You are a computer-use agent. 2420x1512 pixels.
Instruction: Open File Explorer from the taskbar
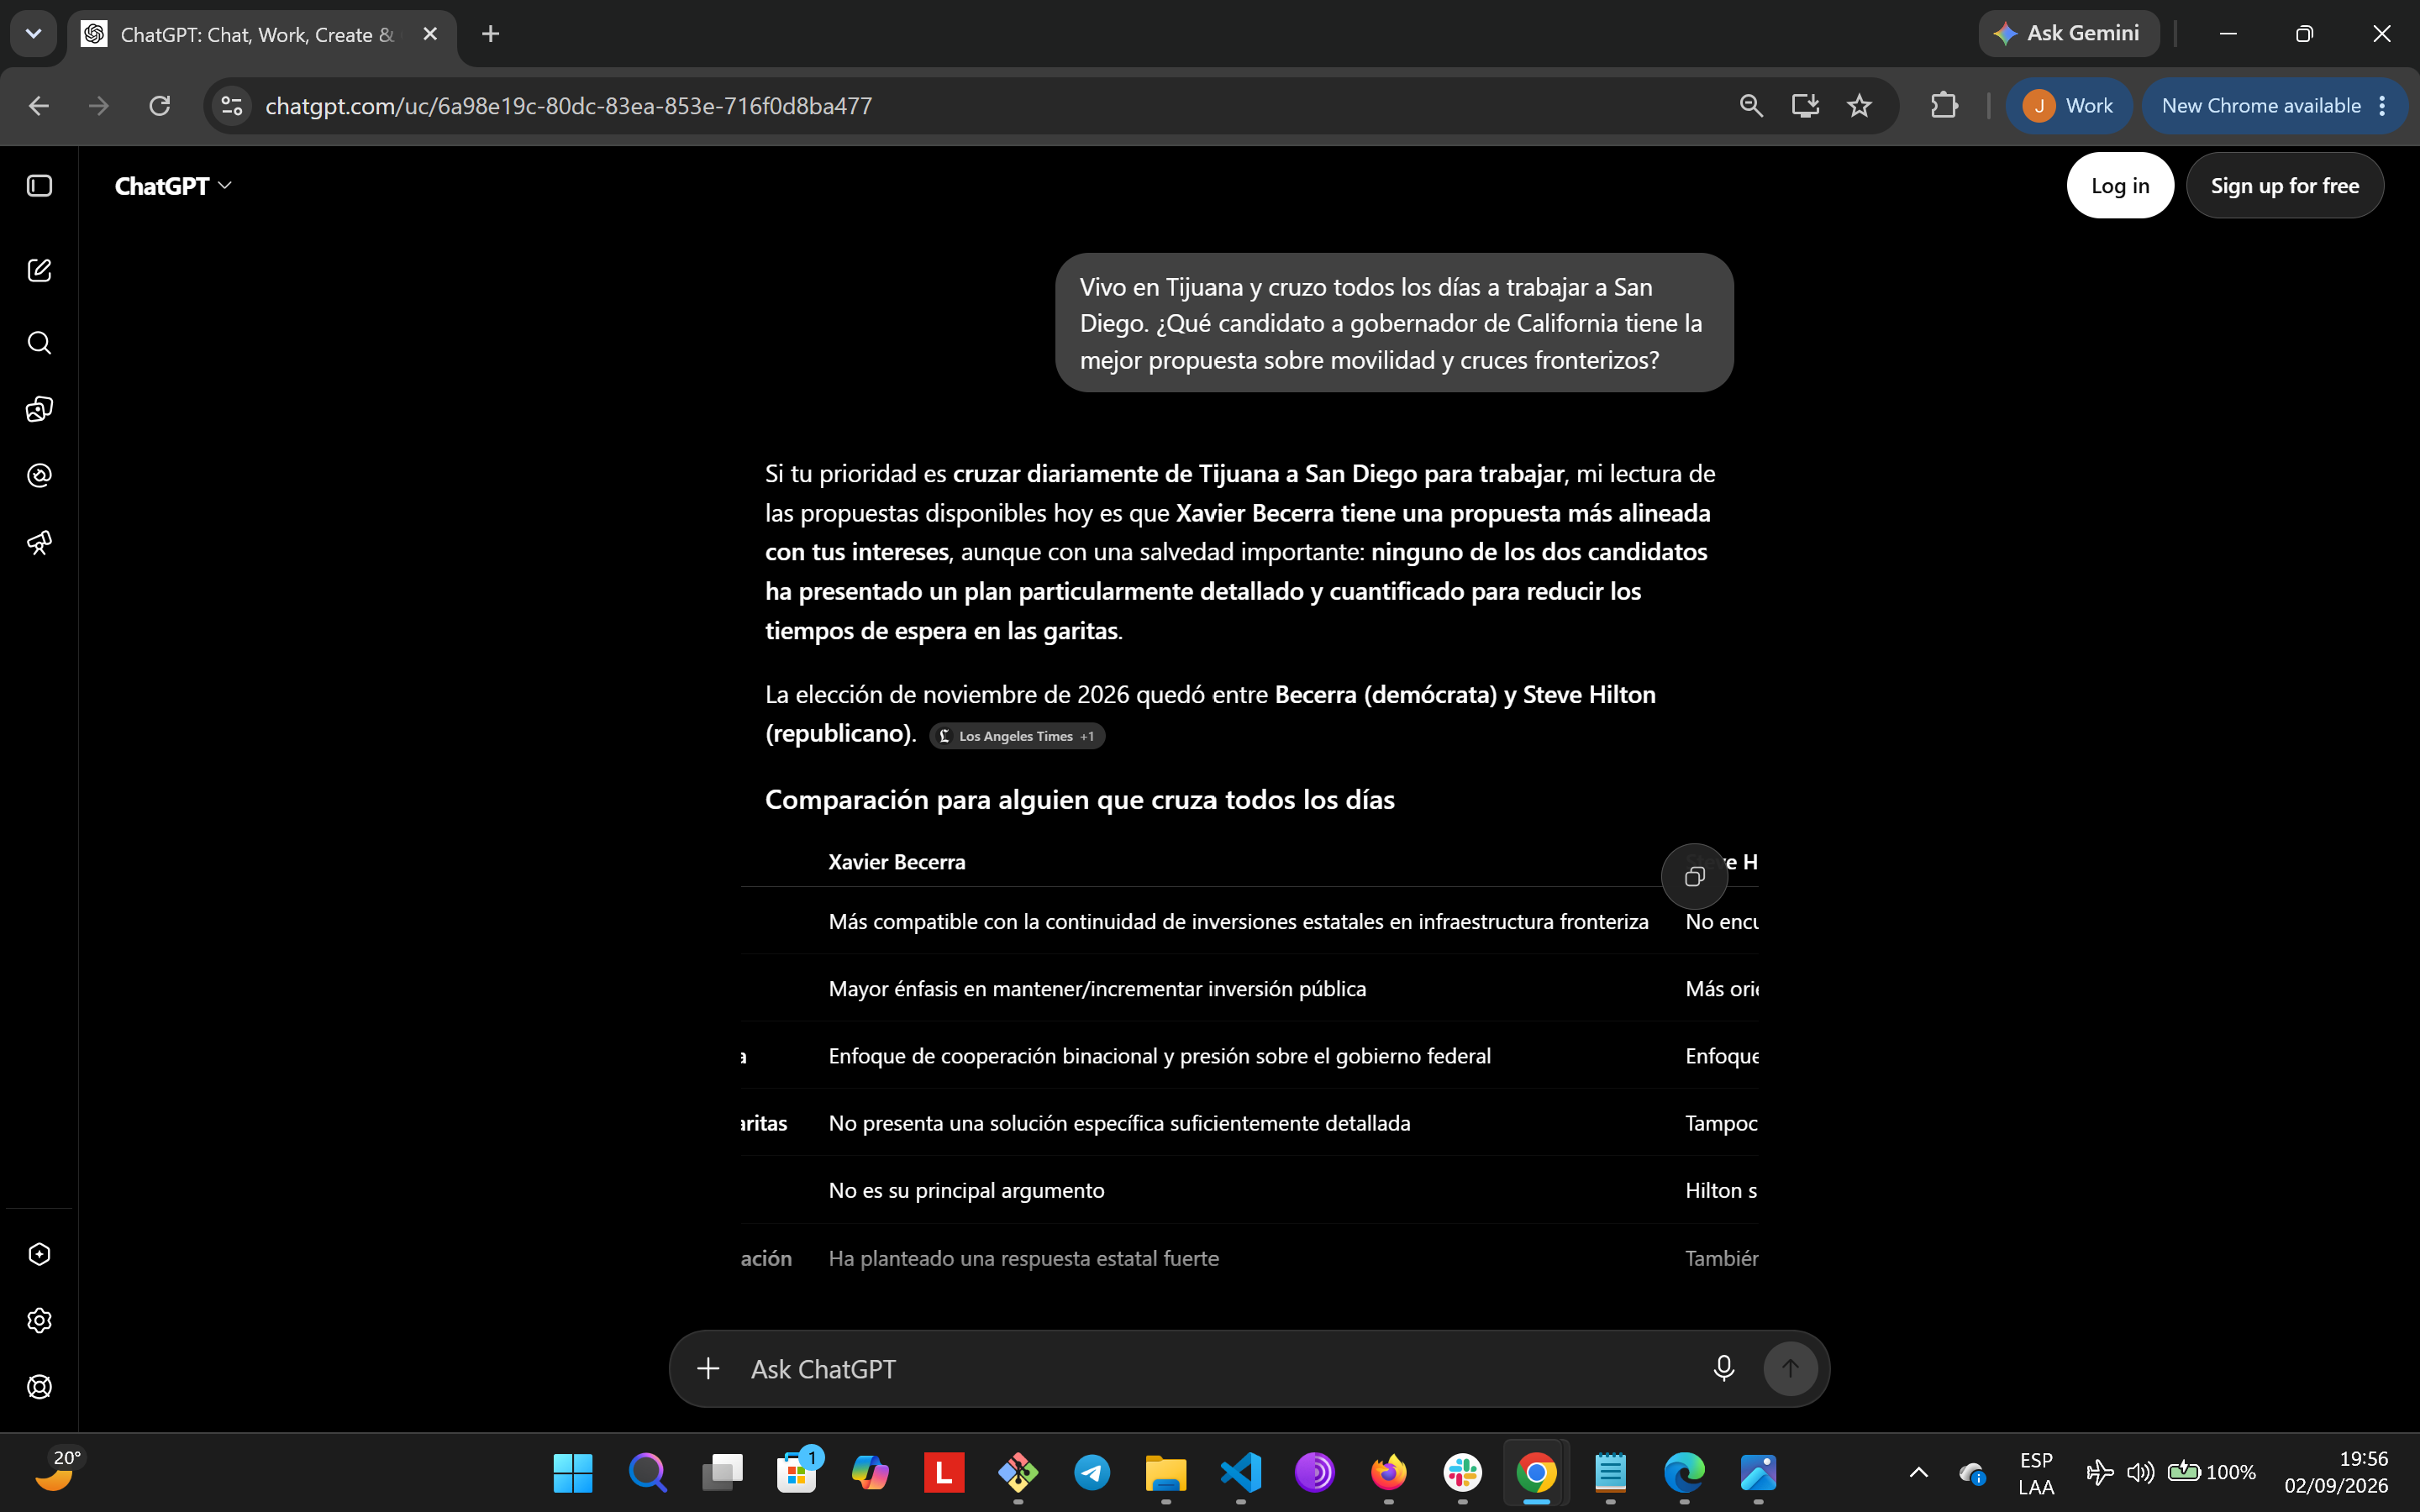tap(1166, 1473)
